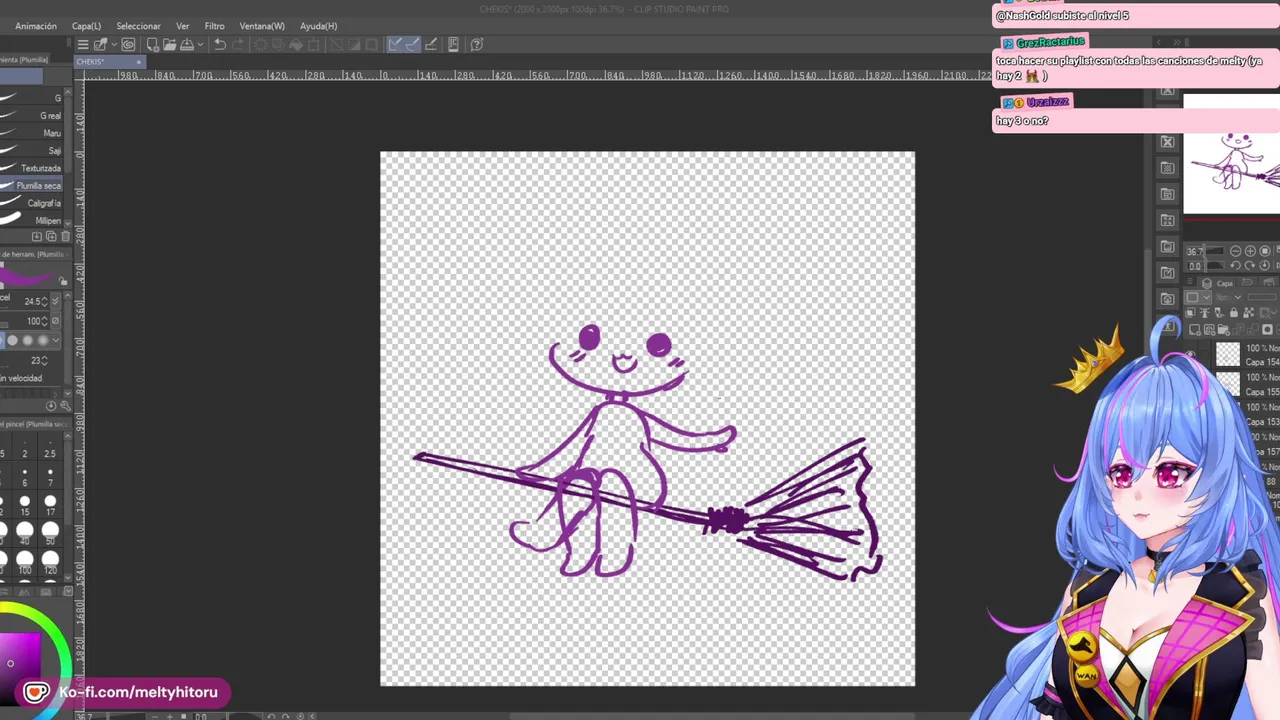Click the Navigator preview thumbnail
Image resolution: width=1280 pixels, height=720 pixels.
[1232, 156]
